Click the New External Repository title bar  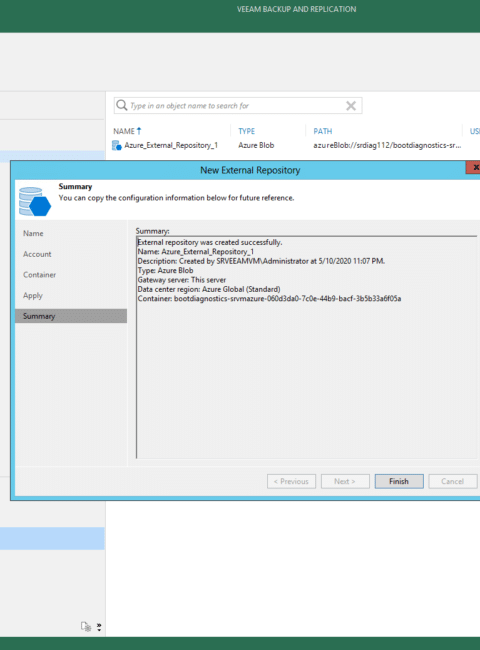[x=250, y=170]
